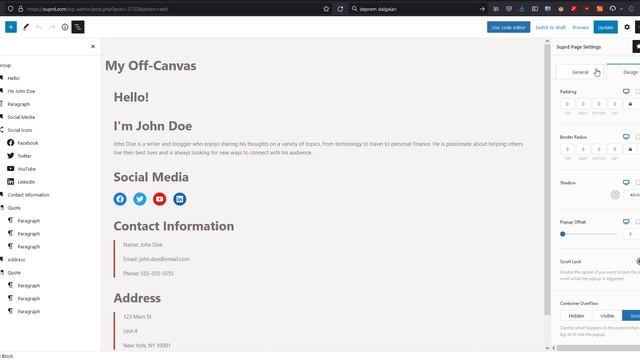Click the Border Radius top value field
The width and height of the screenshot is (640, 360).
pyautogui.click(x=567, y=149)
